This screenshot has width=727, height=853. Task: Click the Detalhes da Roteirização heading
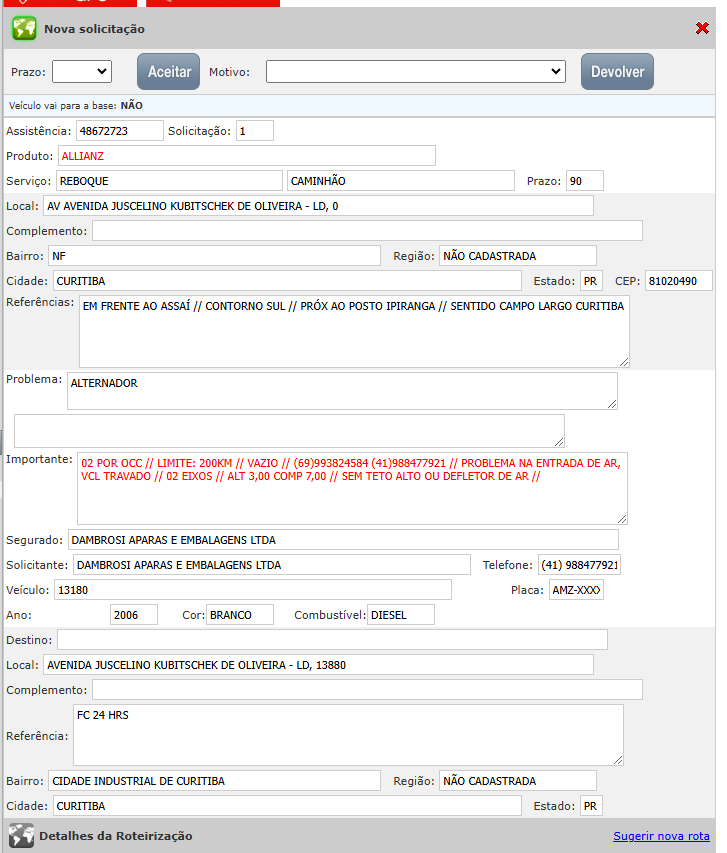(115, 836)
